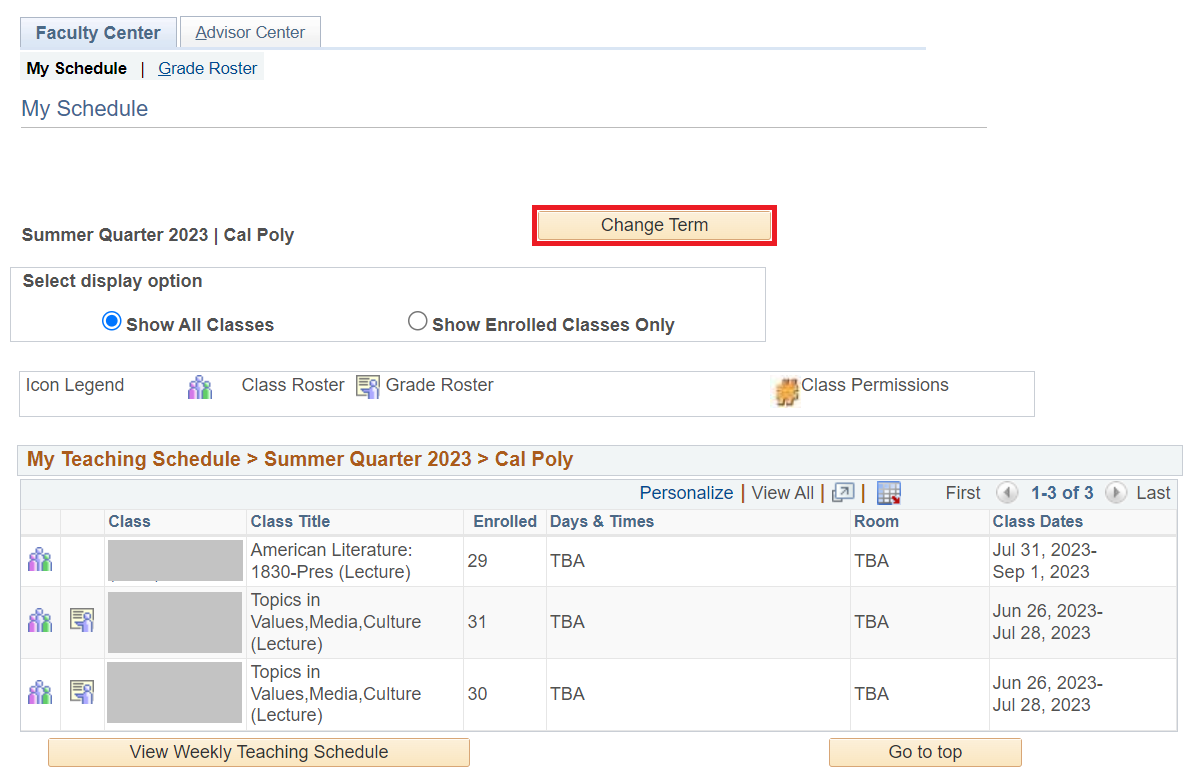Open grade roster for first Topics in Values class
The image size is (1195, 780).
[82, 620]
